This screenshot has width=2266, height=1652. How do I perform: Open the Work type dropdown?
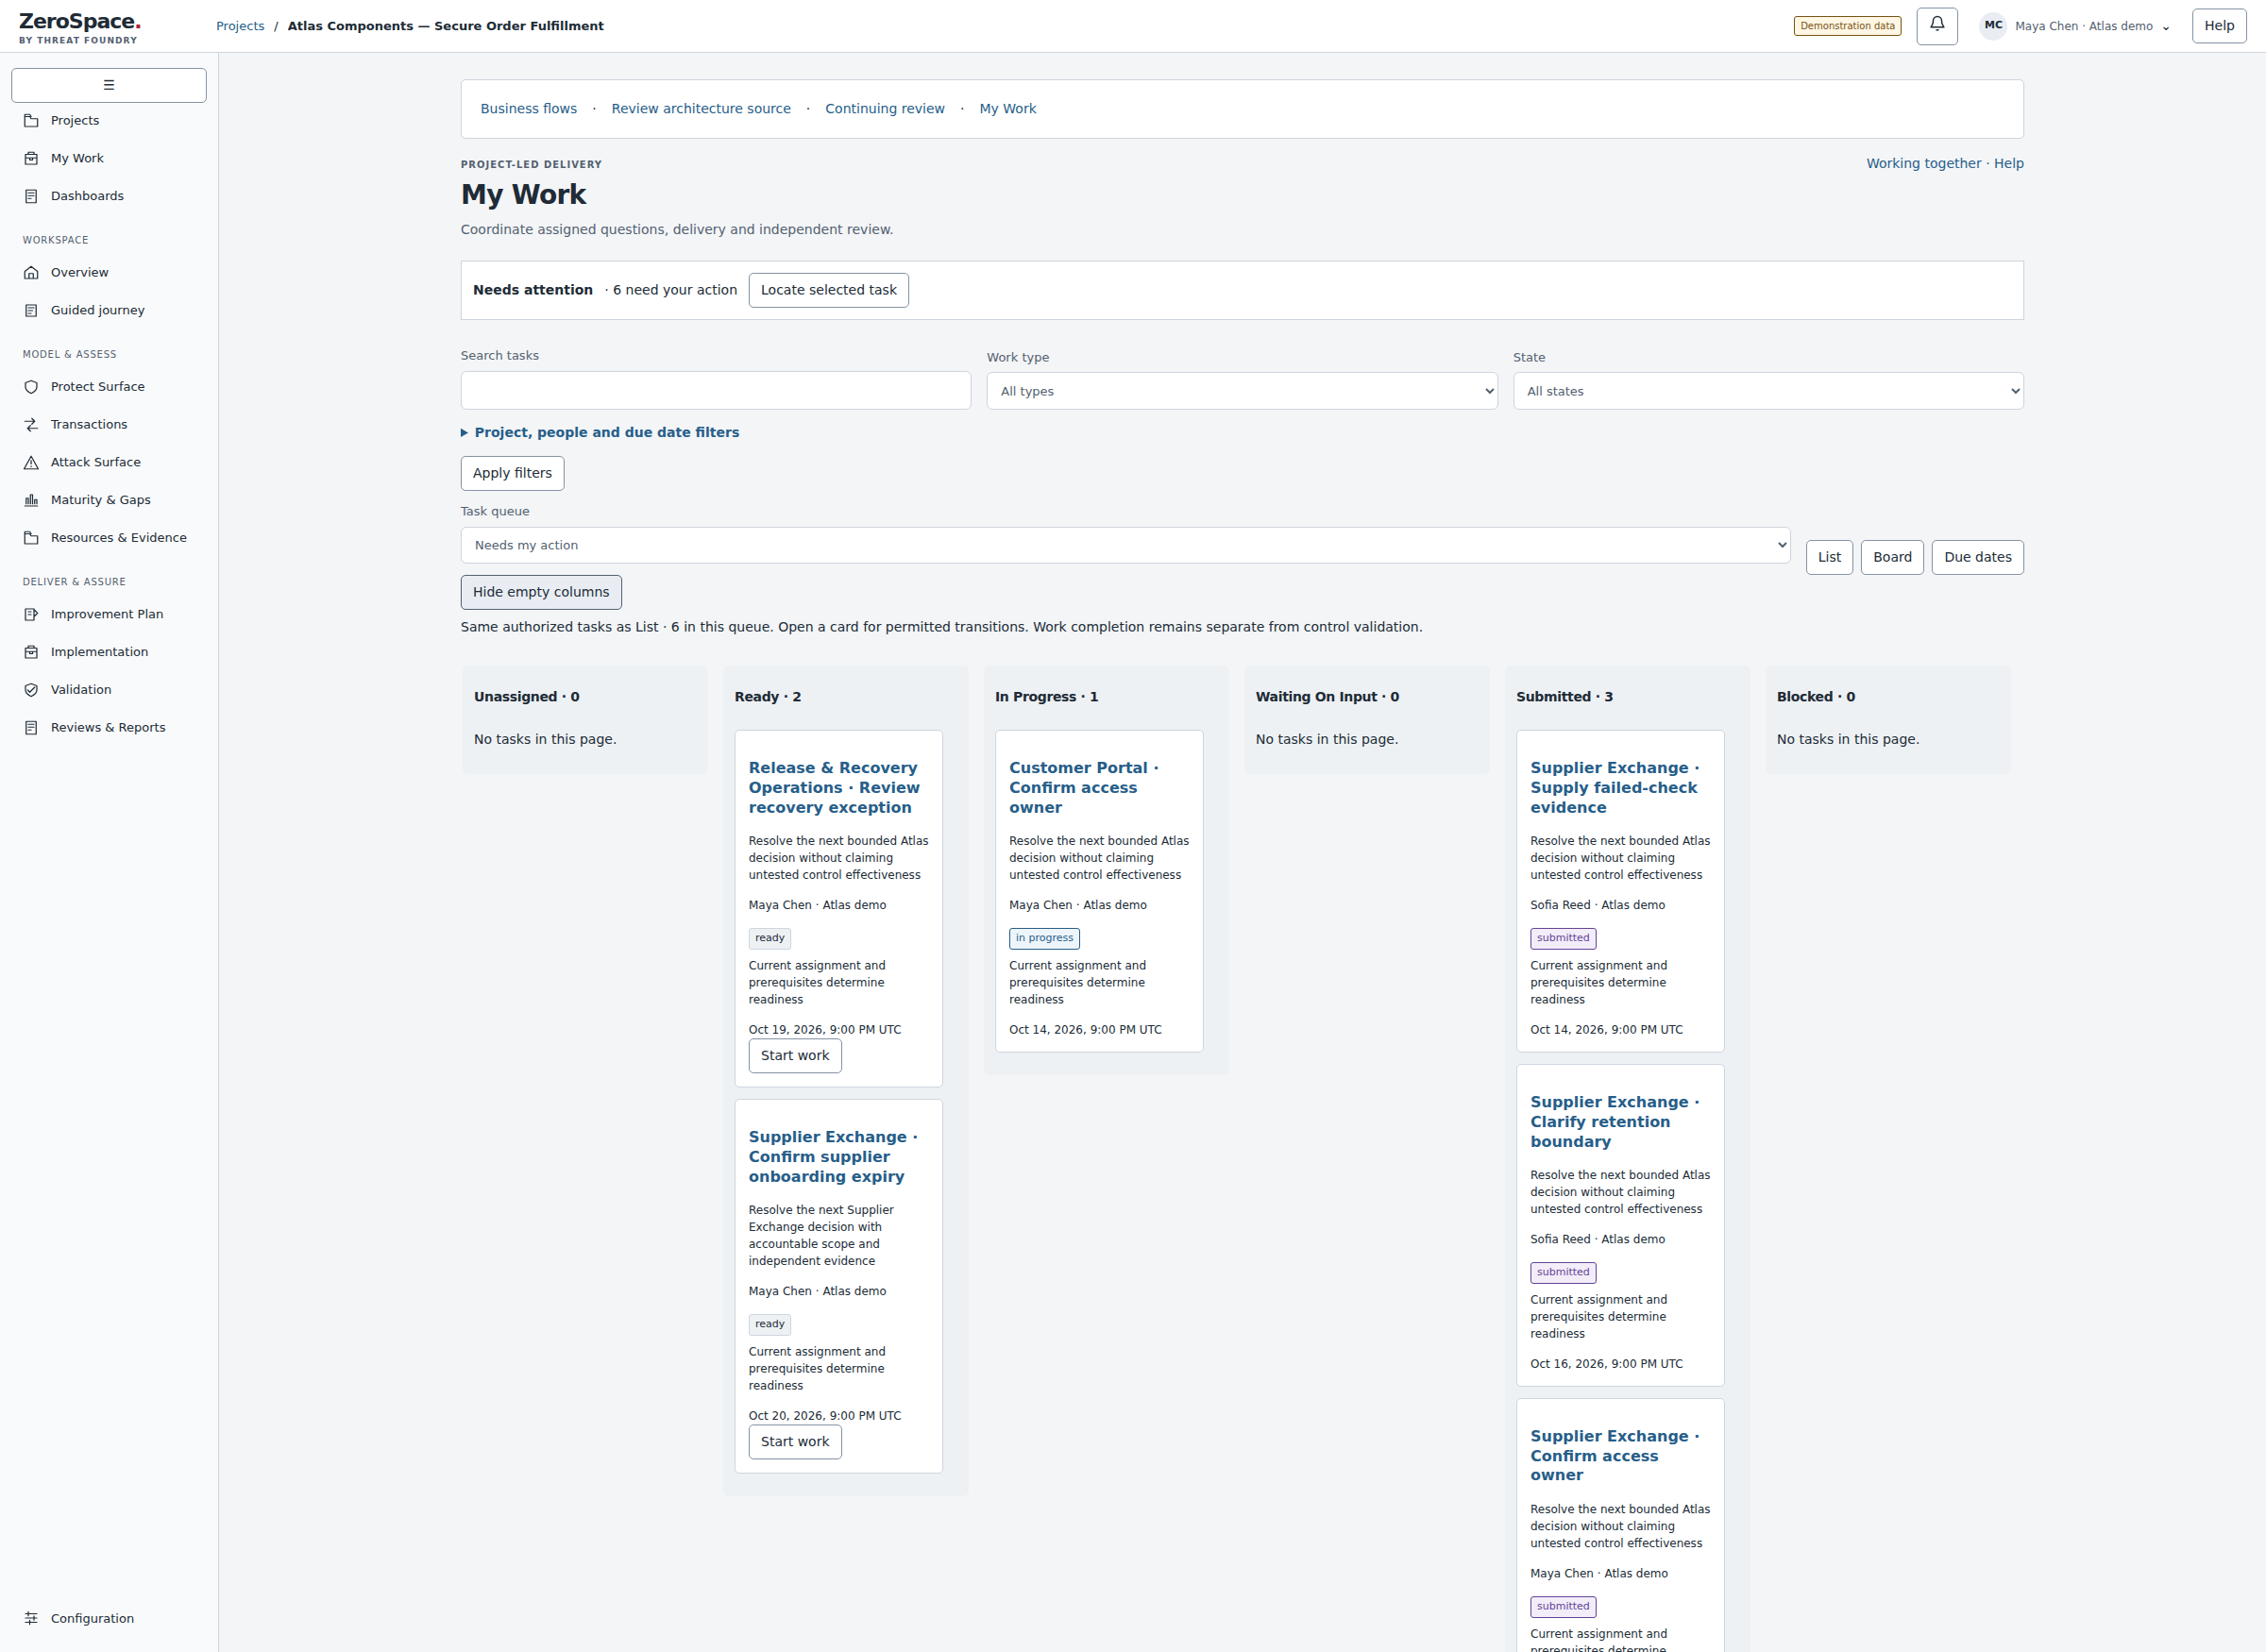click(x=1241, y=391)
